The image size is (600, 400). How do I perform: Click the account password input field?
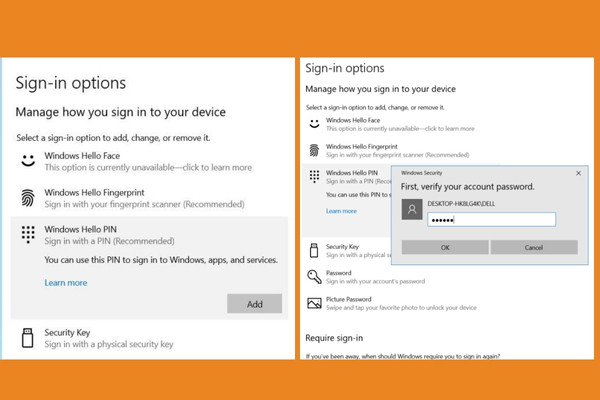[491, 220]
